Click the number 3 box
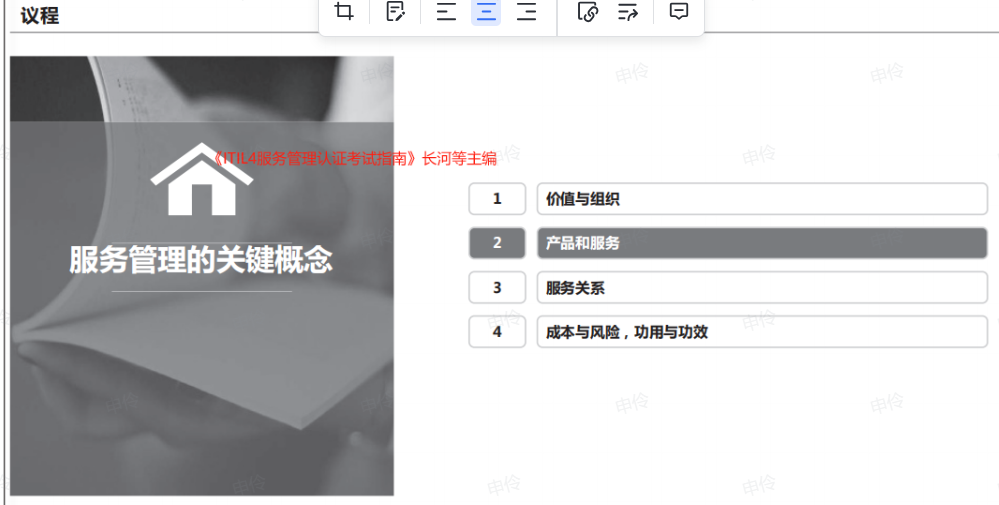 (x=497, y=287)
